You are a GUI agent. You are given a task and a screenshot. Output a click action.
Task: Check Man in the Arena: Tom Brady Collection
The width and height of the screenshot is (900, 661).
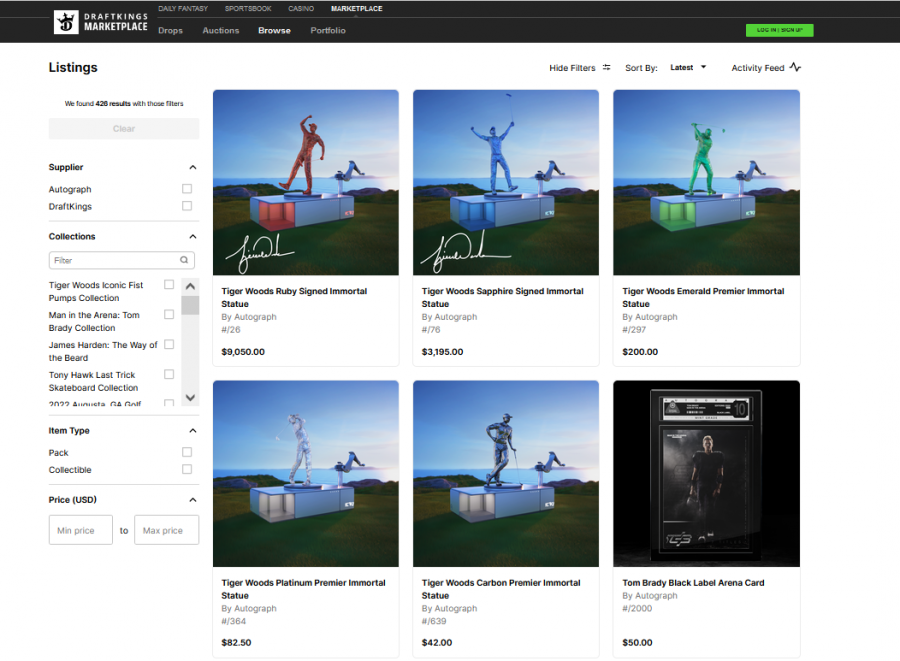tap(169, 314)
